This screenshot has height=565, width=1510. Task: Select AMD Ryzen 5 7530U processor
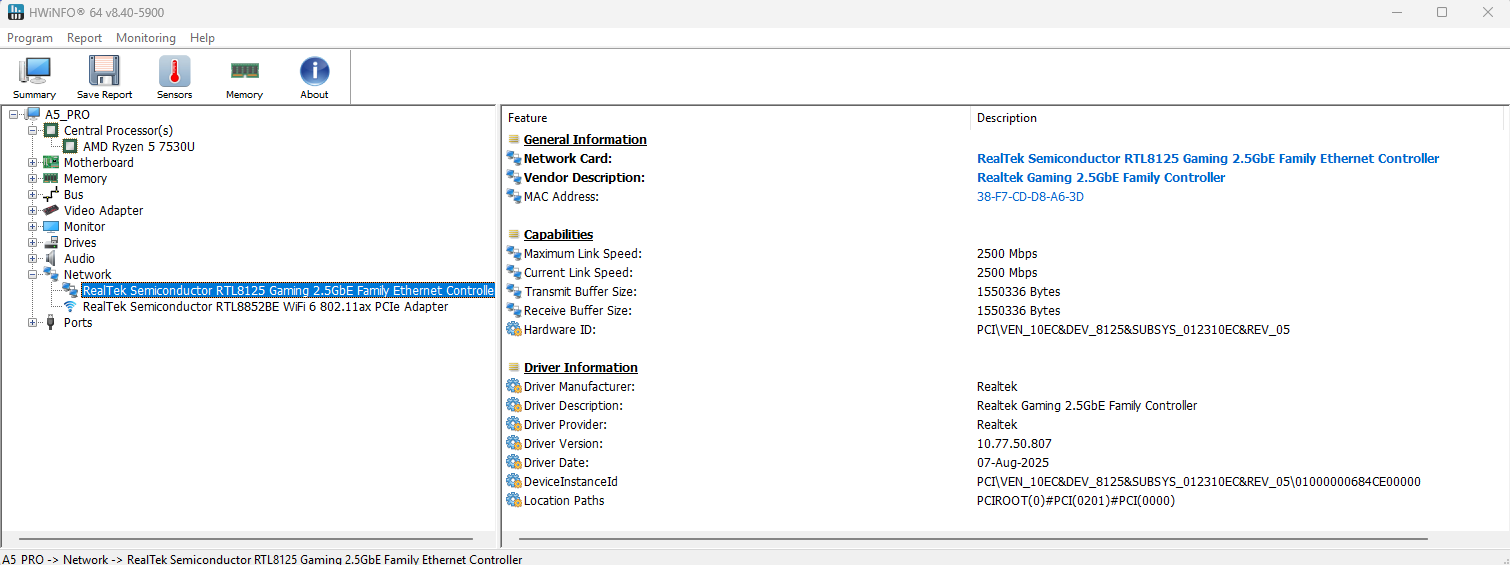tap(138, 147)
